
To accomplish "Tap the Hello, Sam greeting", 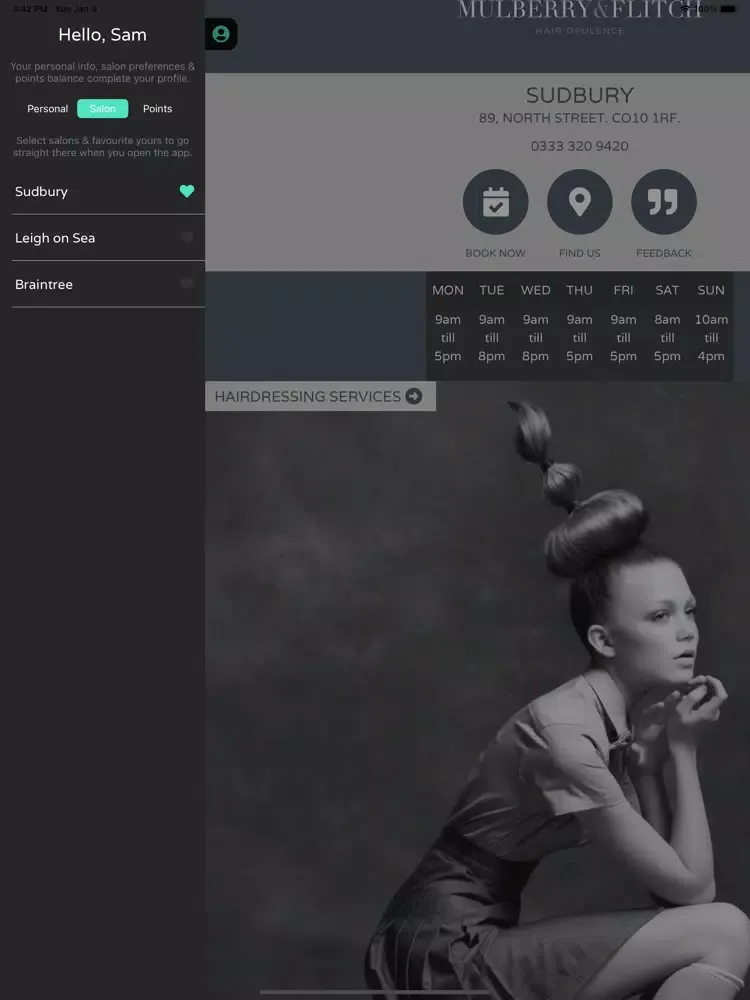I will [103, 34].
